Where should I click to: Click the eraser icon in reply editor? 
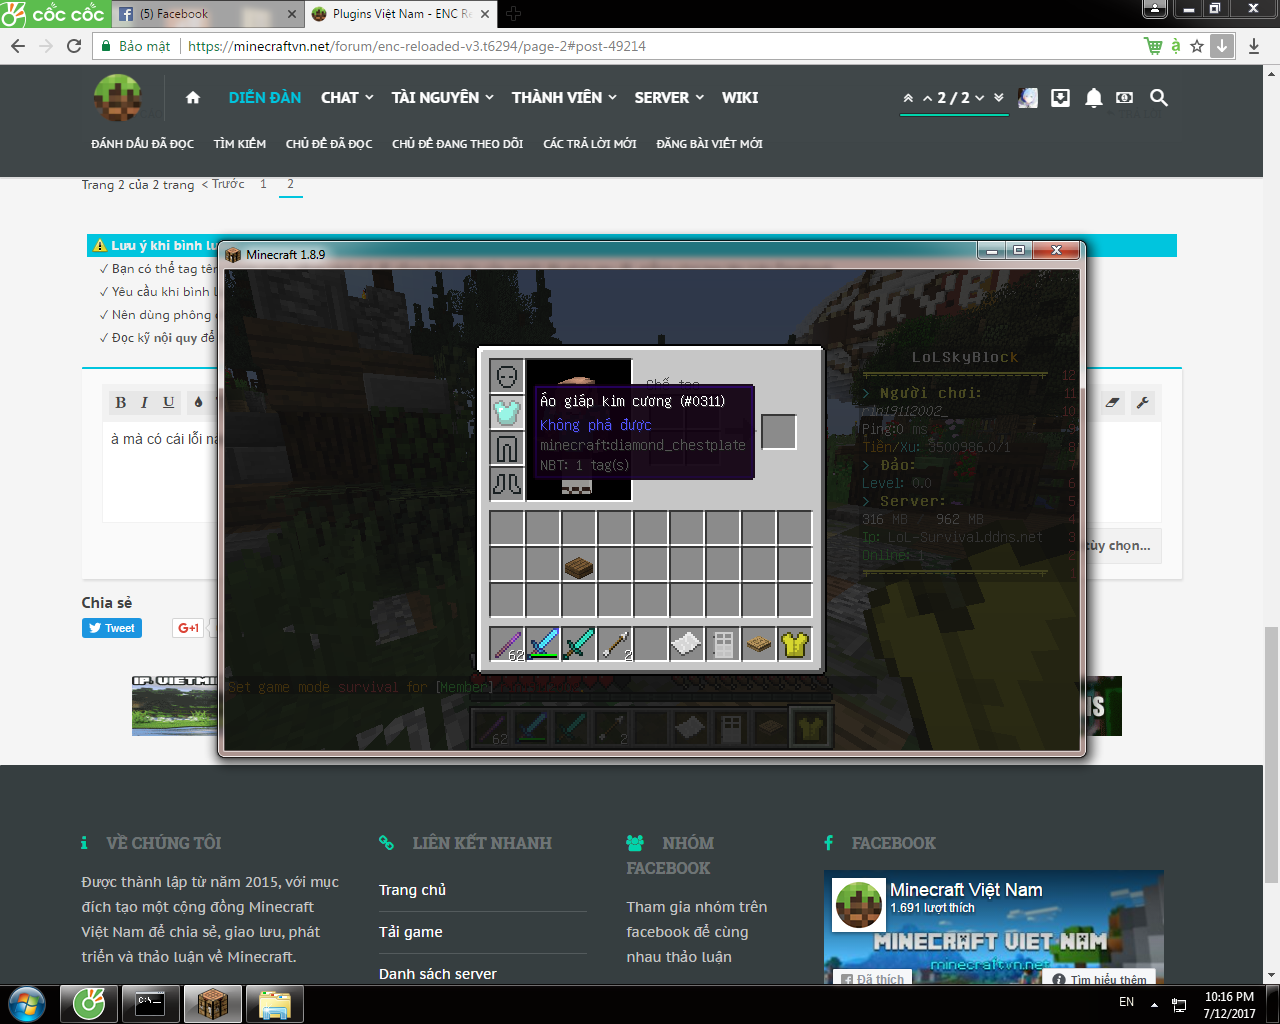(1113, 402)
